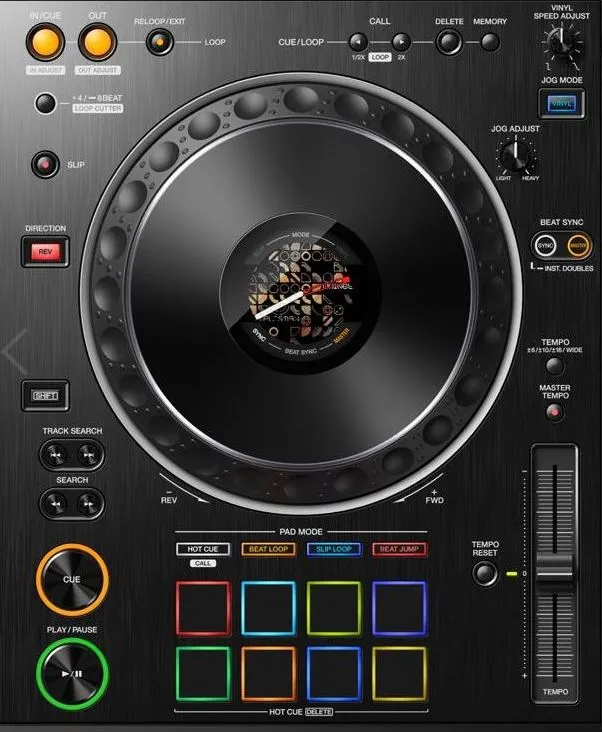This screenshot has width=602, height=732.
Task: Click the cue/loop DELETE button
Action: tap(449, 42)
